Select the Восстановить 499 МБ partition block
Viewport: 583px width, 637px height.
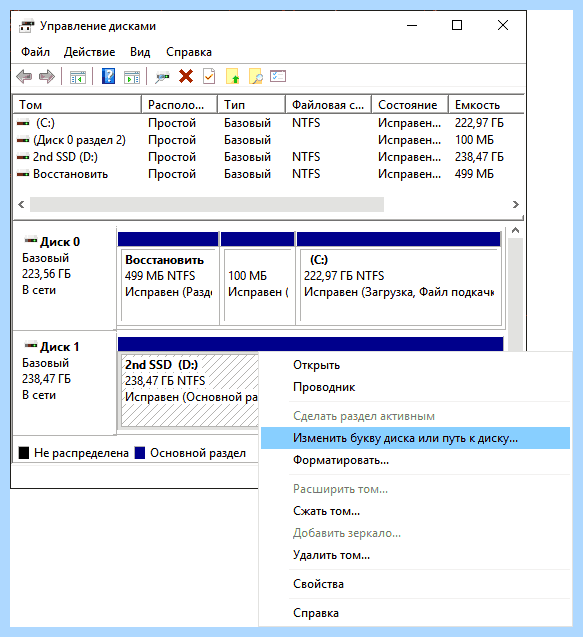coord(168,278)
